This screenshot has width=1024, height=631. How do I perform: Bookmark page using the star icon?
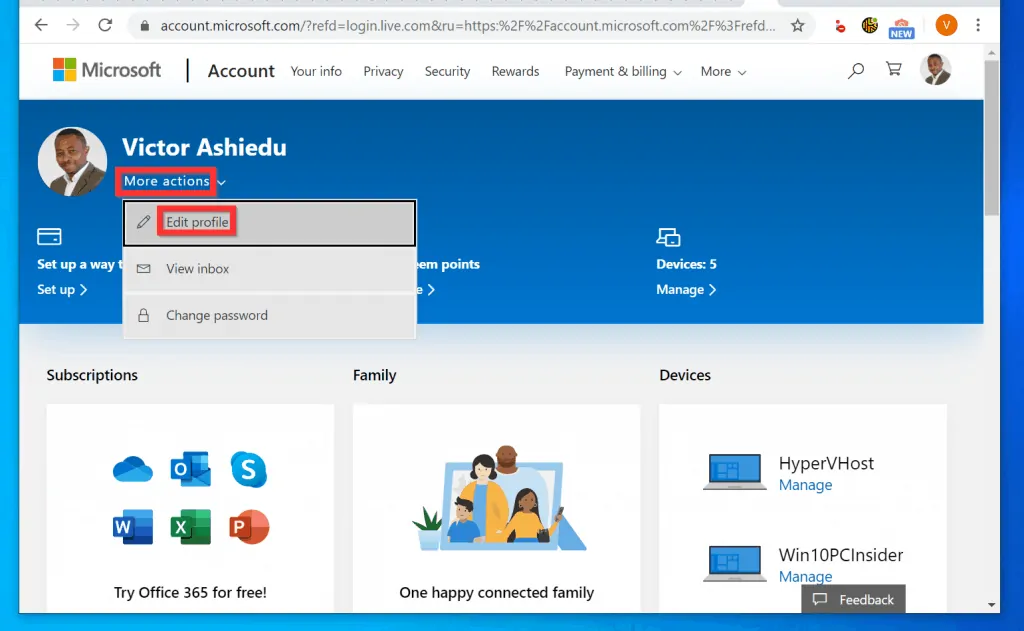pos(797,26)
